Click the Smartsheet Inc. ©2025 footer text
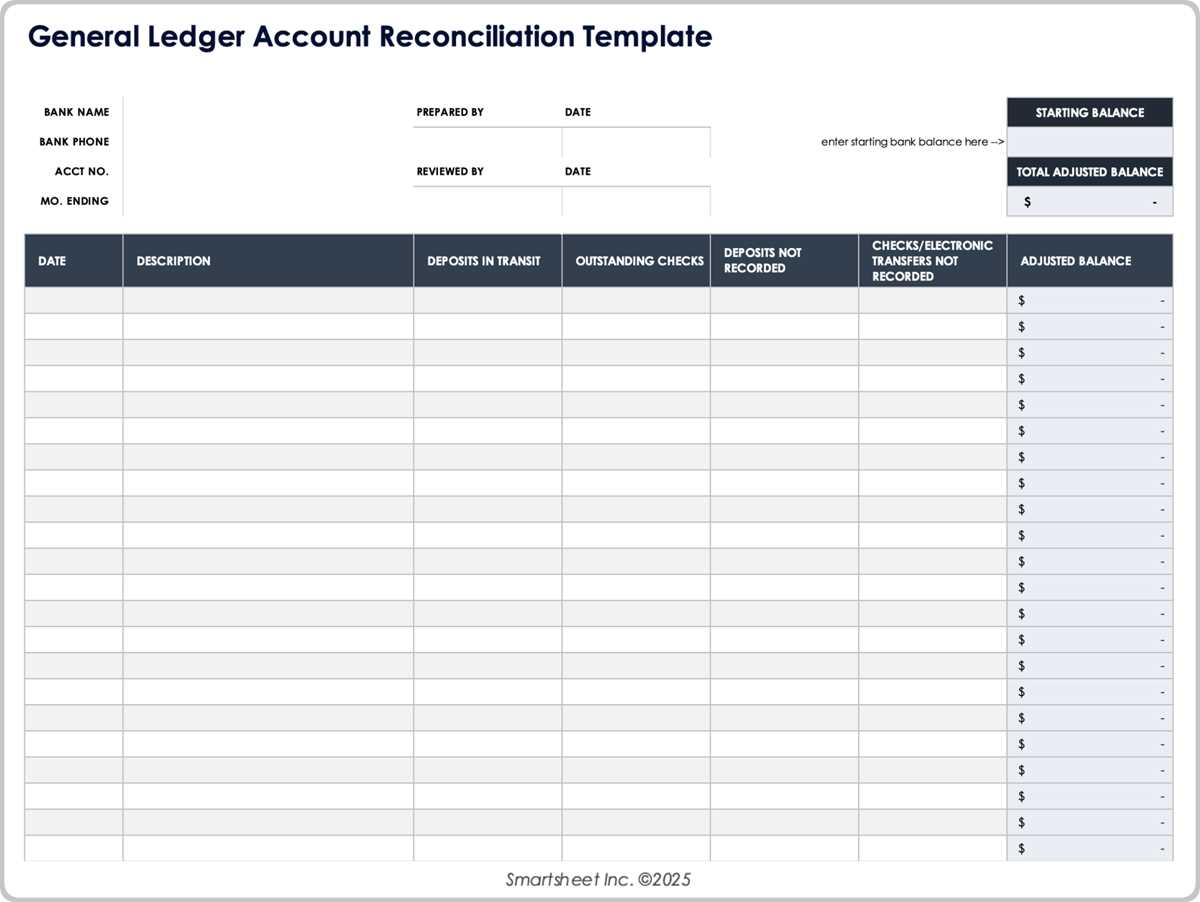This screenshot has height=902, width=1200. [598, 880]
